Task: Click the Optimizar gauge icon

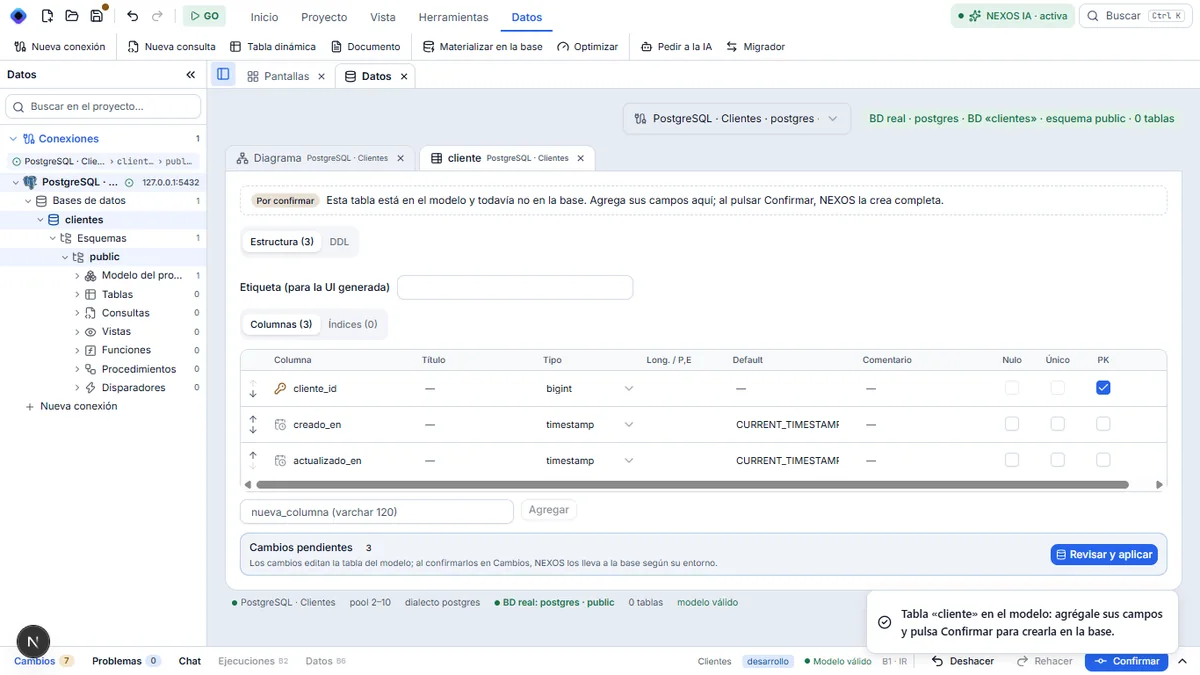Action: pyautogui.click(x=563, y=47)
